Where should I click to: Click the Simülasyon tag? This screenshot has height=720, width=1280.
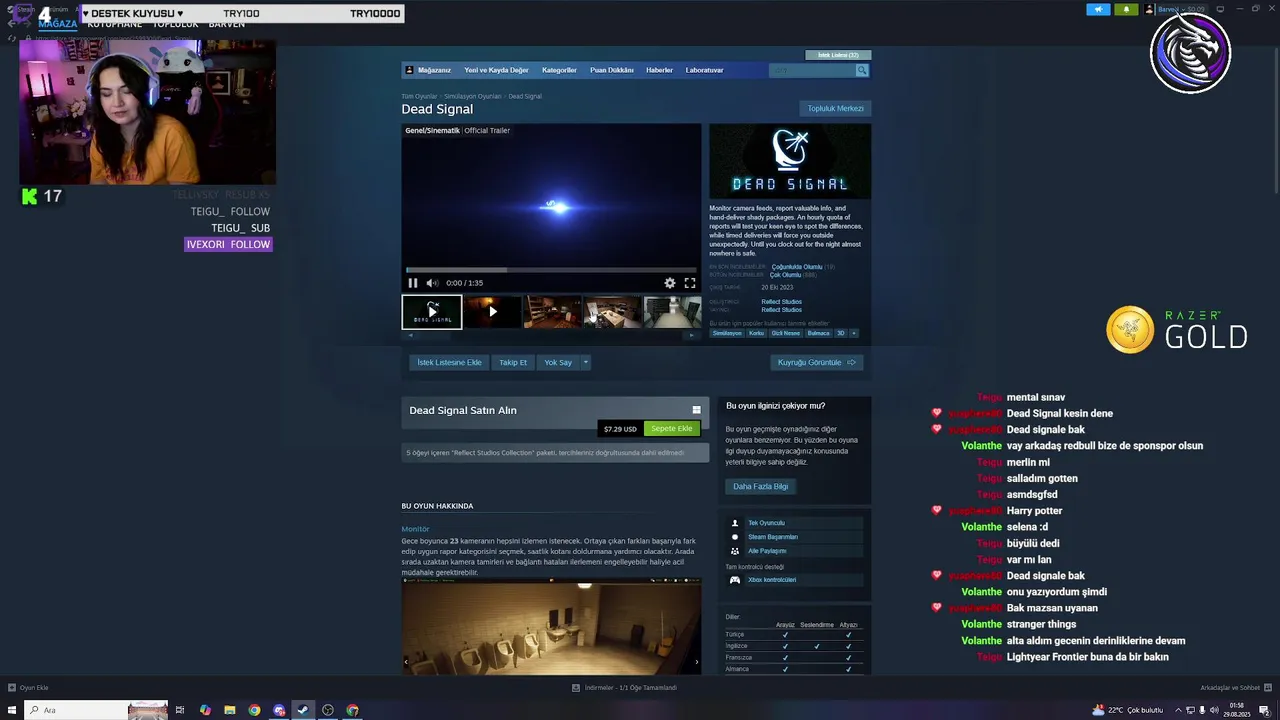(x=727, y=333)
